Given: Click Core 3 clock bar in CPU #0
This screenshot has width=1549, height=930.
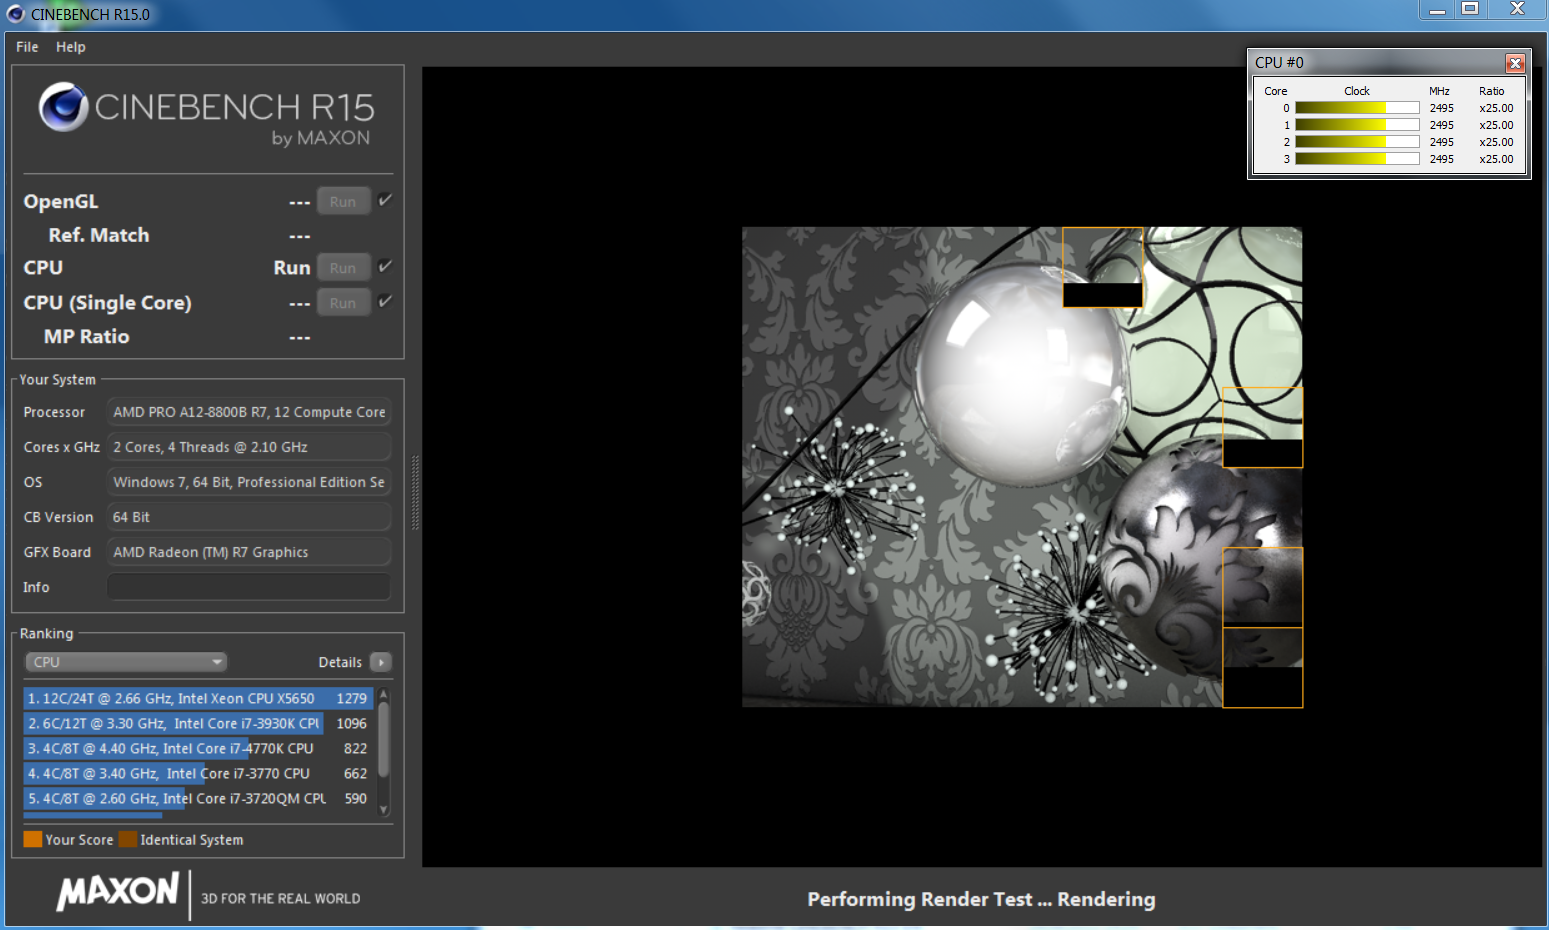Looking at the screenshot, I should pos(1357,159).
